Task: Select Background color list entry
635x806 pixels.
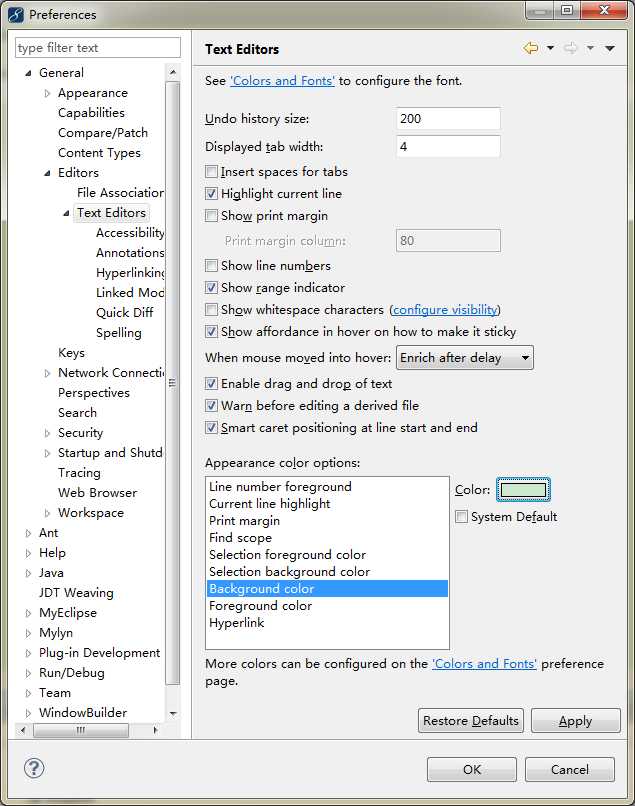Action: coord(327,589)
